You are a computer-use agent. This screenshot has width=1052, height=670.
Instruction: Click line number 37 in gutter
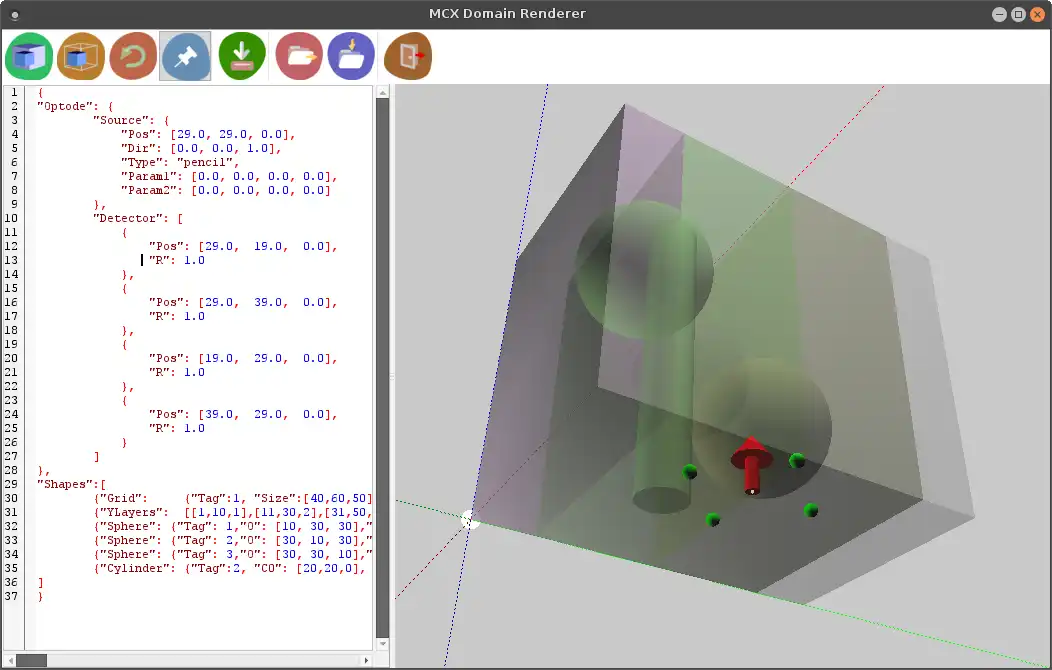pyautogui.click(x=11, y=596)
